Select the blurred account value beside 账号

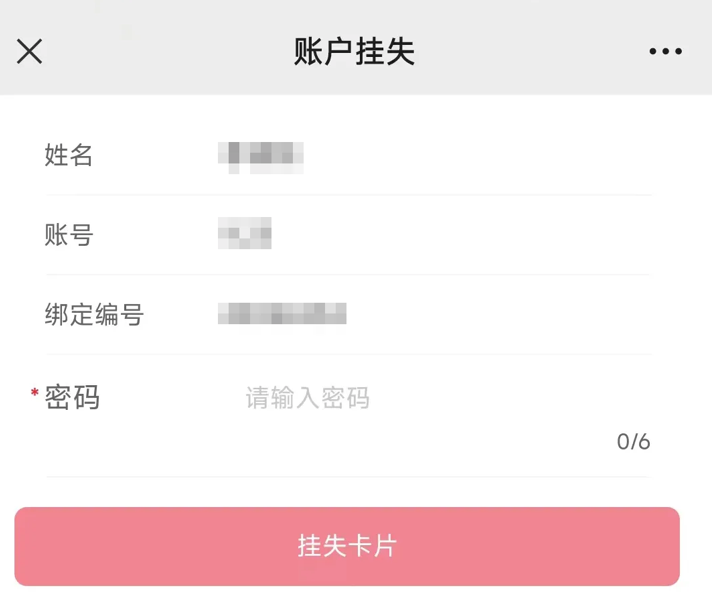point(245,235)
